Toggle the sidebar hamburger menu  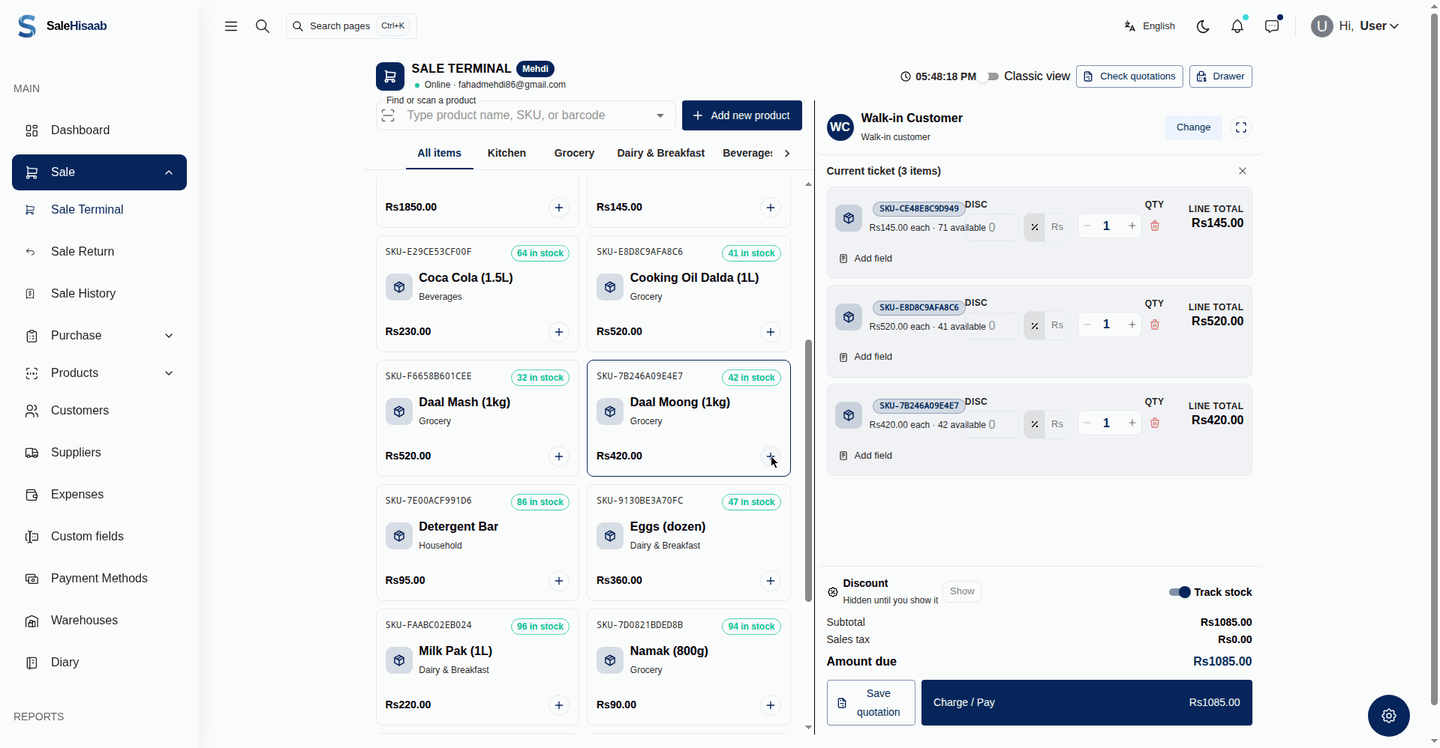[231, 26]
